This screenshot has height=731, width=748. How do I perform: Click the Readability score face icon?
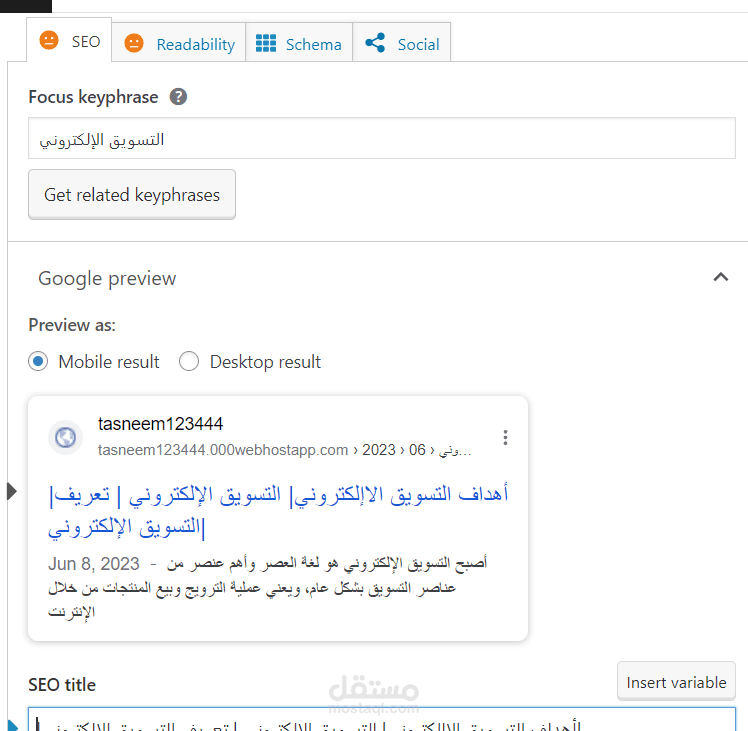(134, 43)
